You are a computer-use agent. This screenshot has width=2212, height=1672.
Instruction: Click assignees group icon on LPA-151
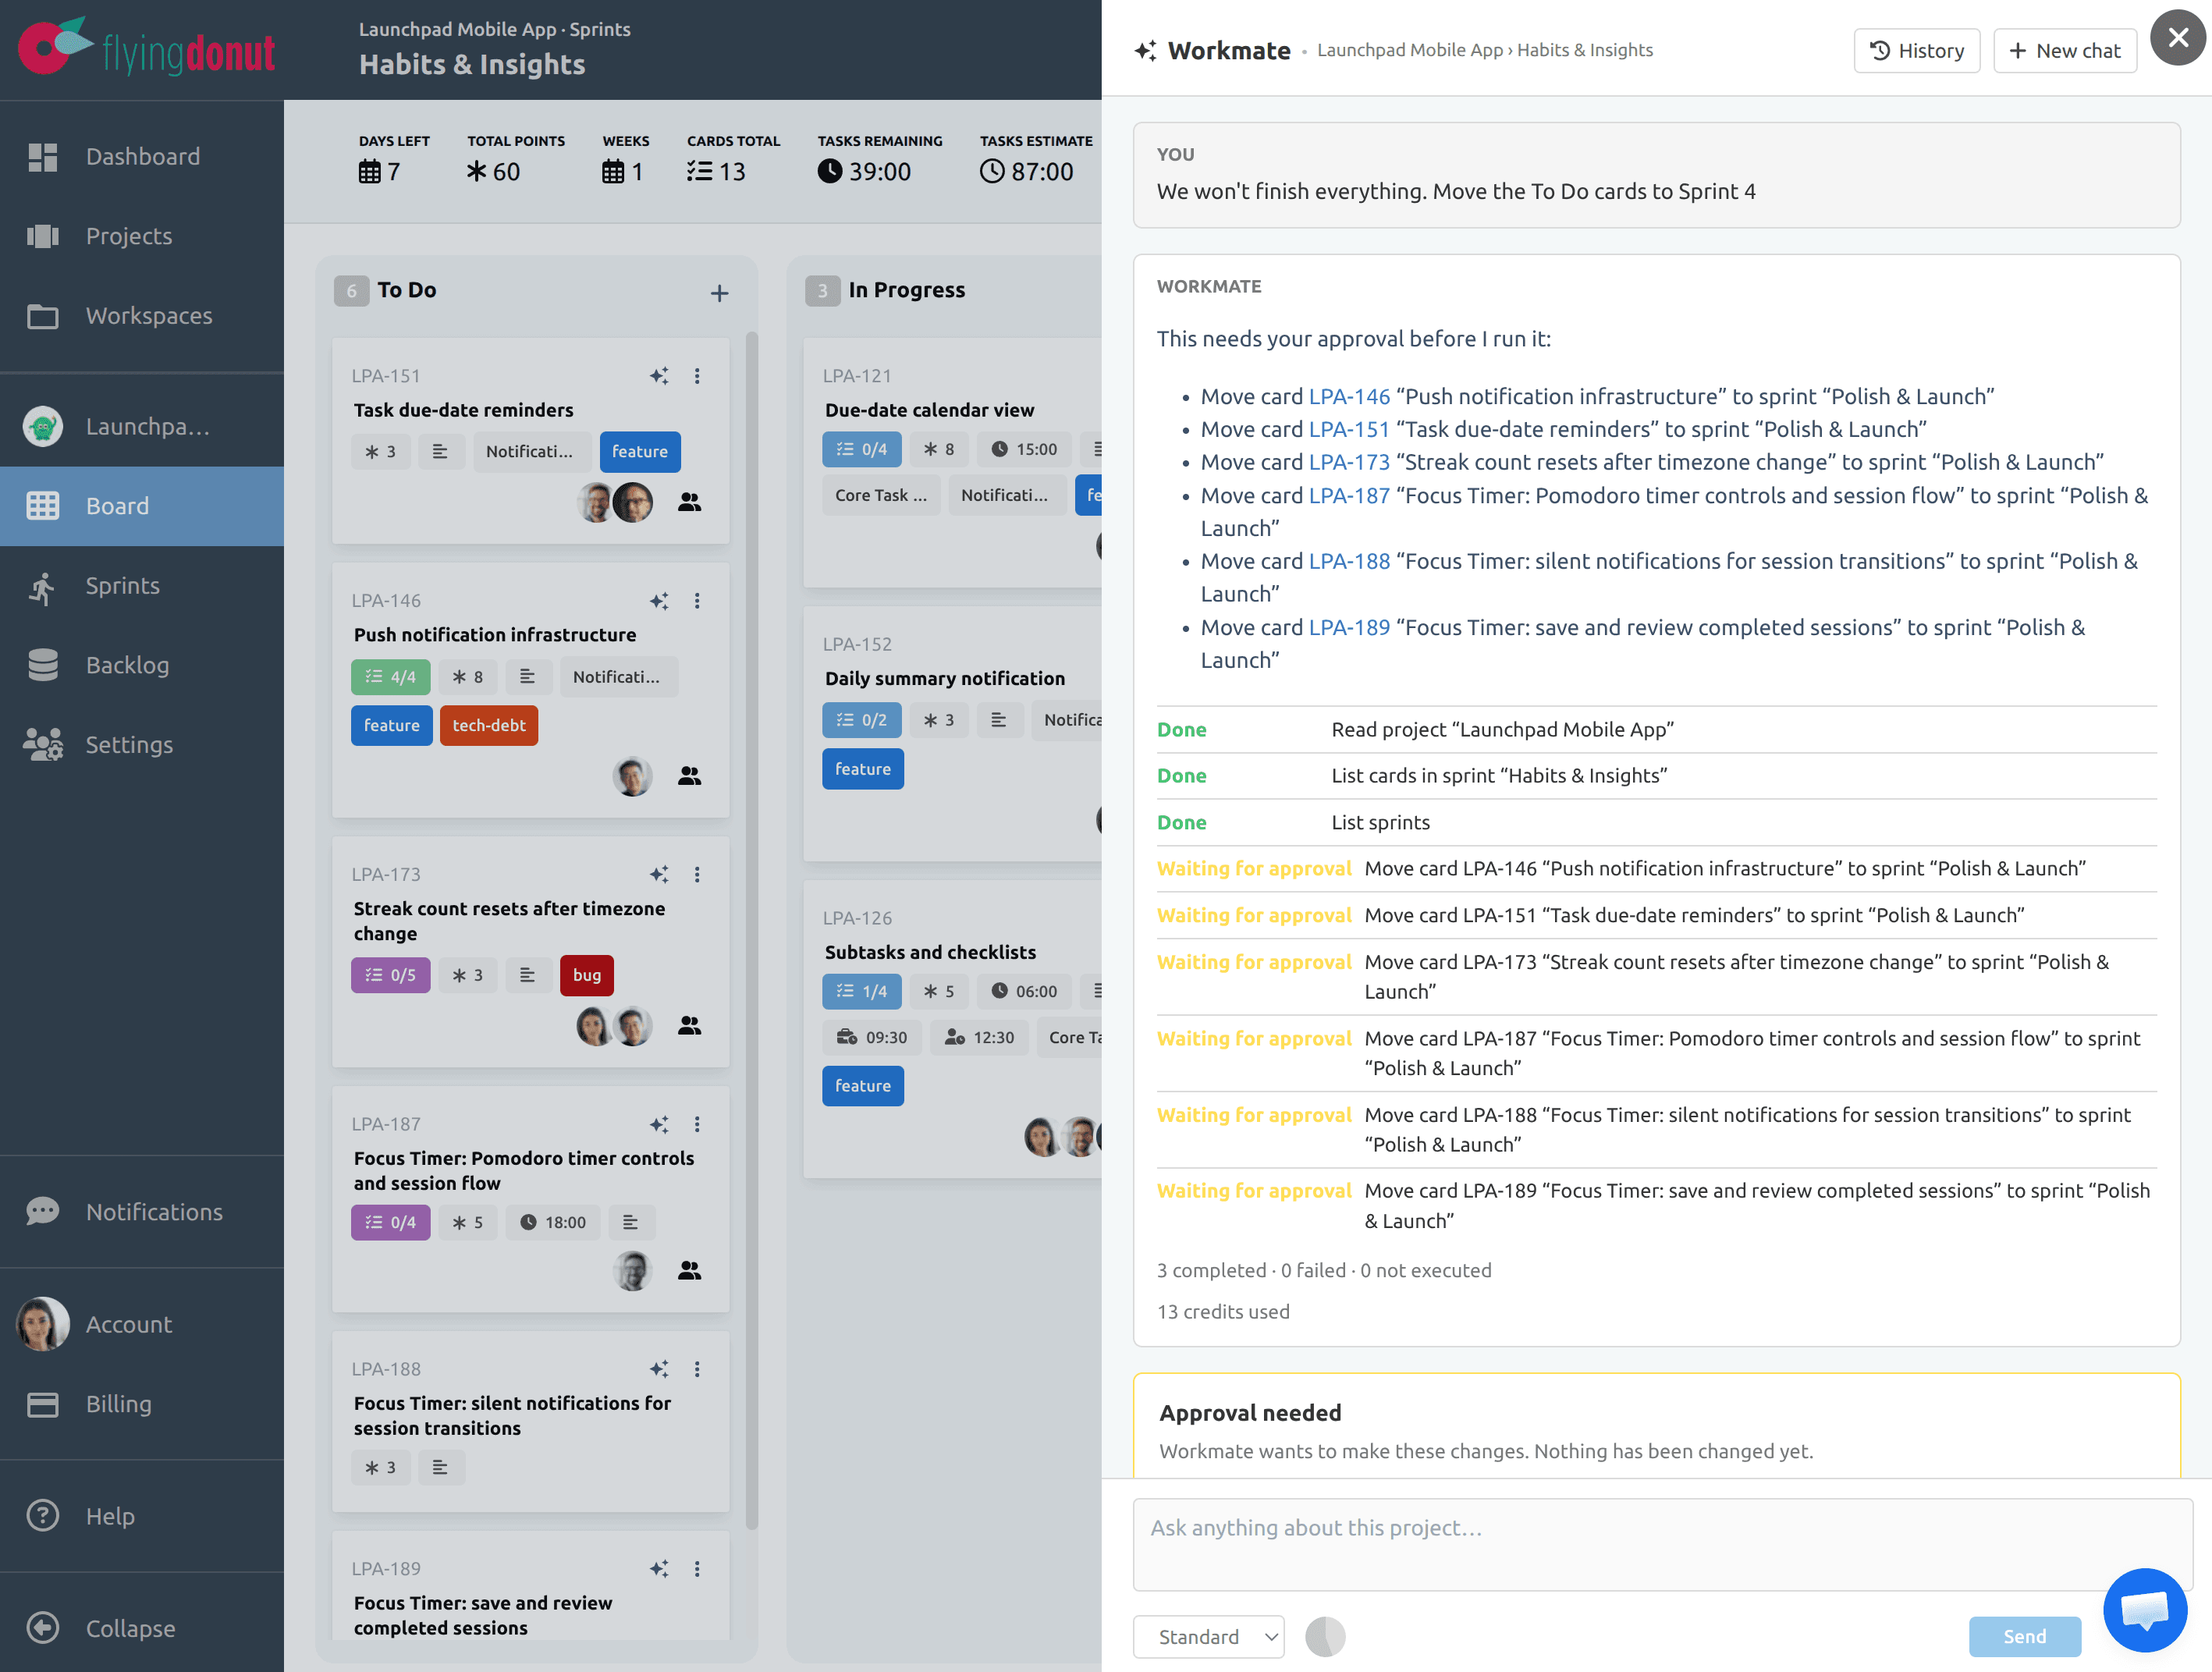click(x=689, y=502)
